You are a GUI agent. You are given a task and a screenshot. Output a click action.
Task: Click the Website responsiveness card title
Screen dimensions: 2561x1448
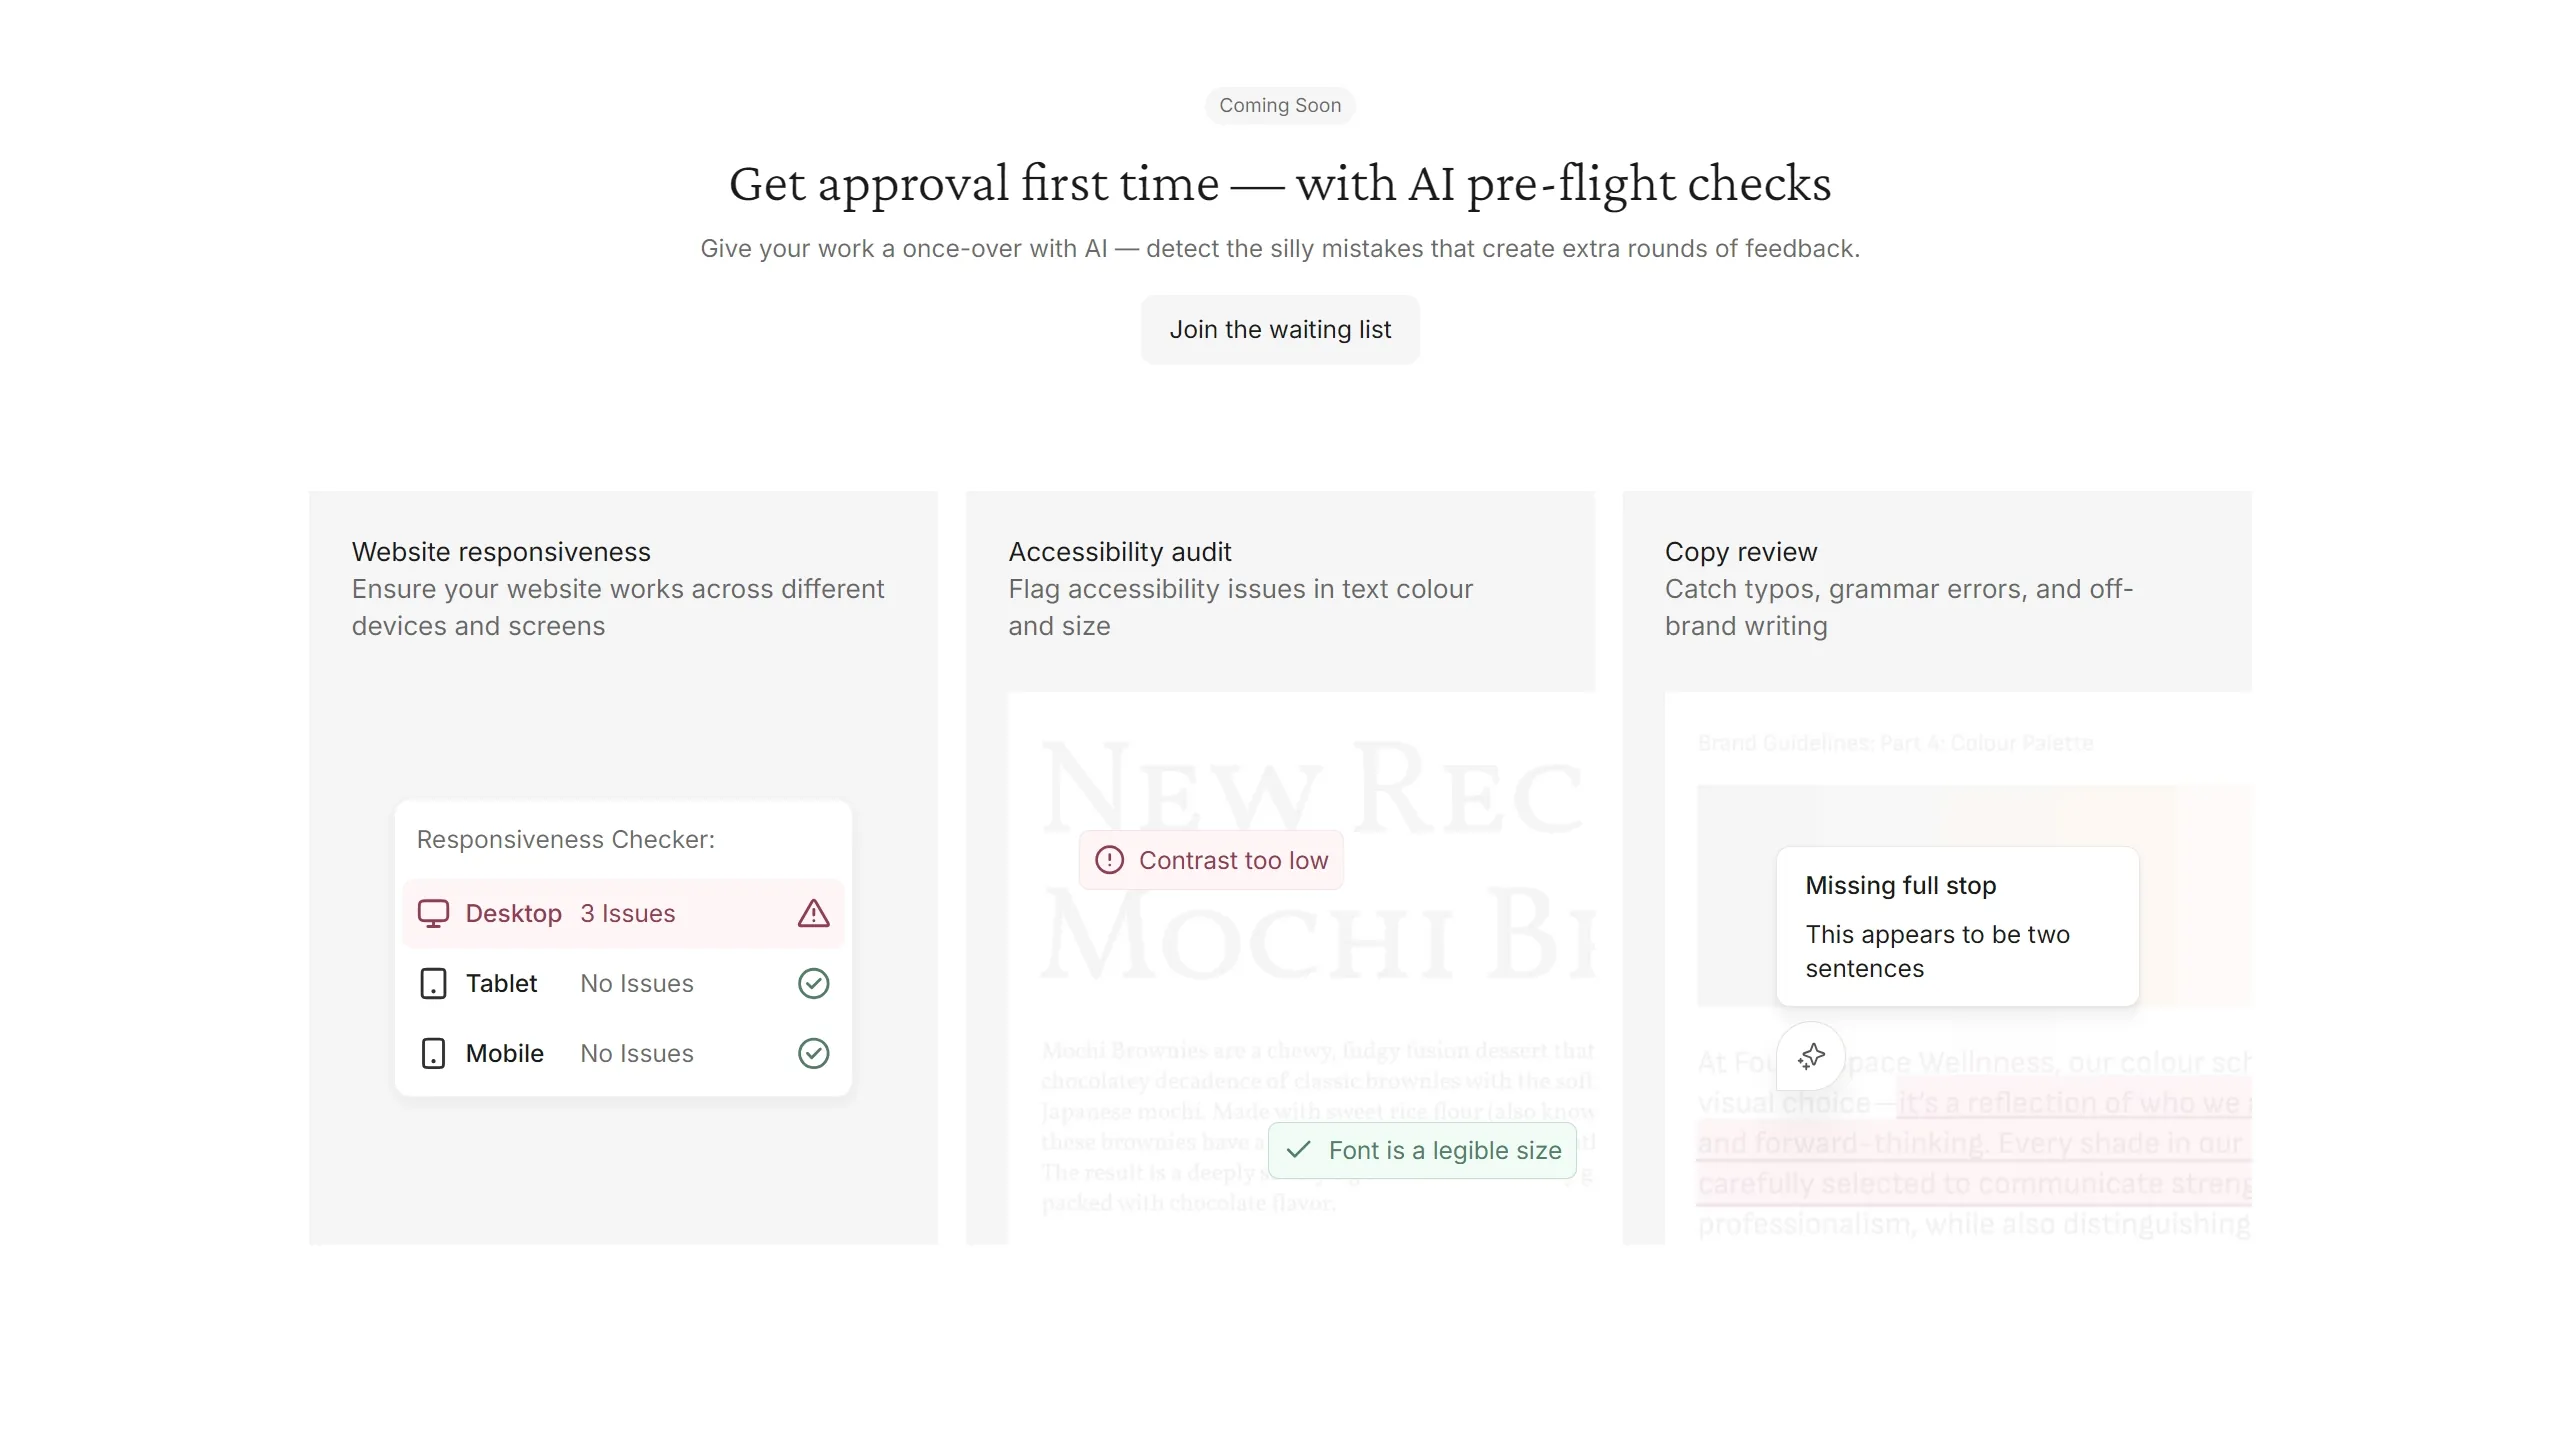500,552
